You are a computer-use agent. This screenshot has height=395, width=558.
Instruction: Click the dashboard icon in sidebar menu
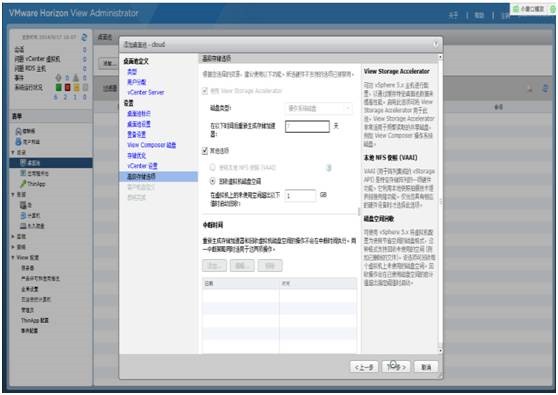[x=19, y=131]
